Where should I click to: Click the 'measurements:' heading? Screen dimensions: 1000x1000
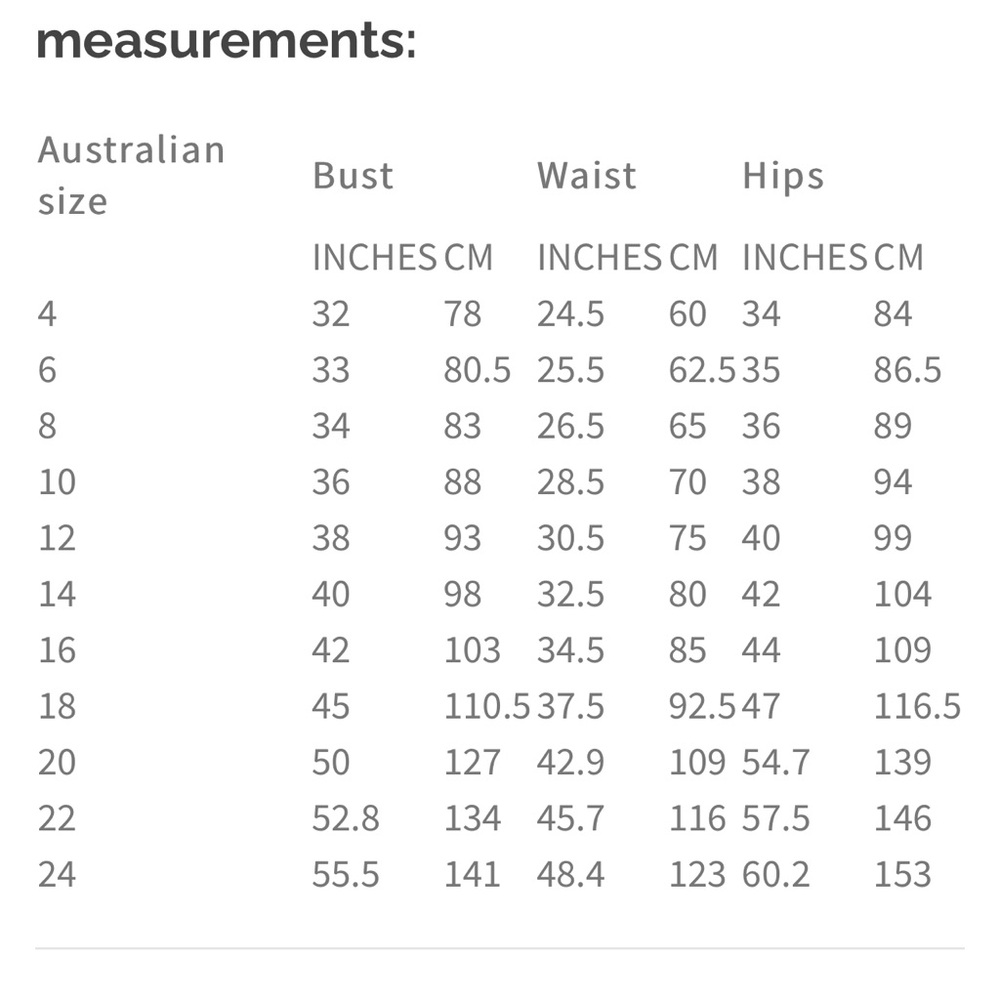(226, 43)
